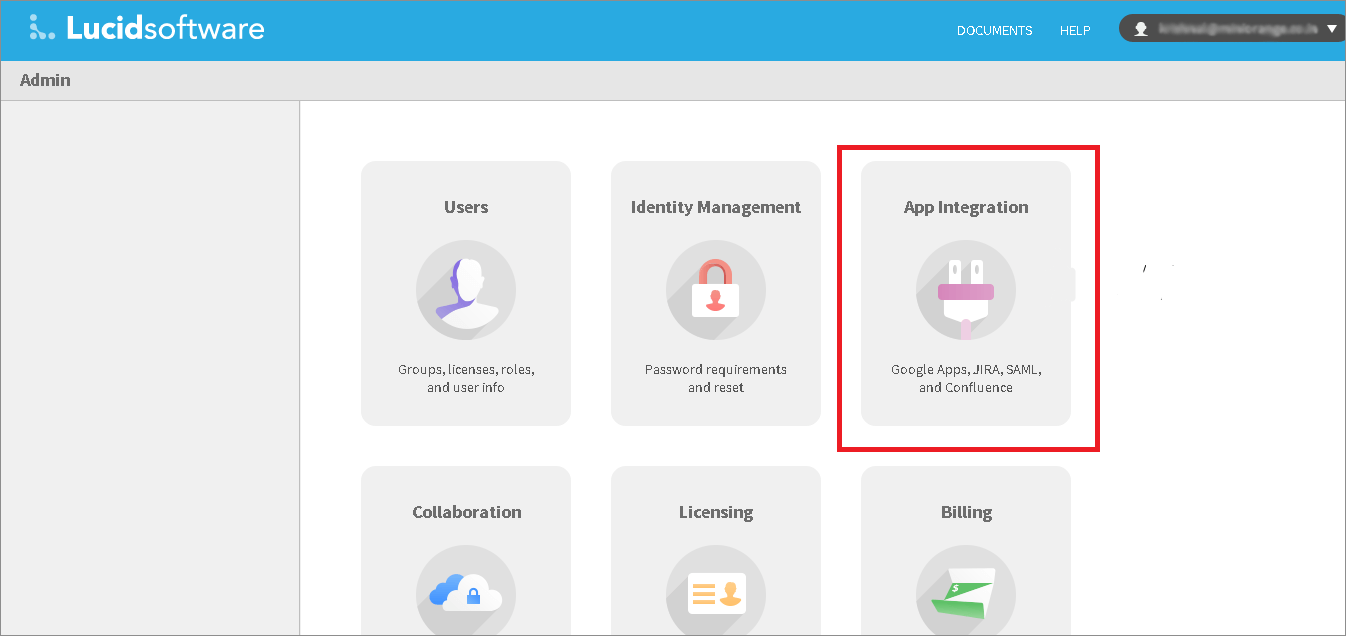Screen dimensions: 1346x636
Task: Click "Password requirements and reset" description
Action: [x=716, y=378]
